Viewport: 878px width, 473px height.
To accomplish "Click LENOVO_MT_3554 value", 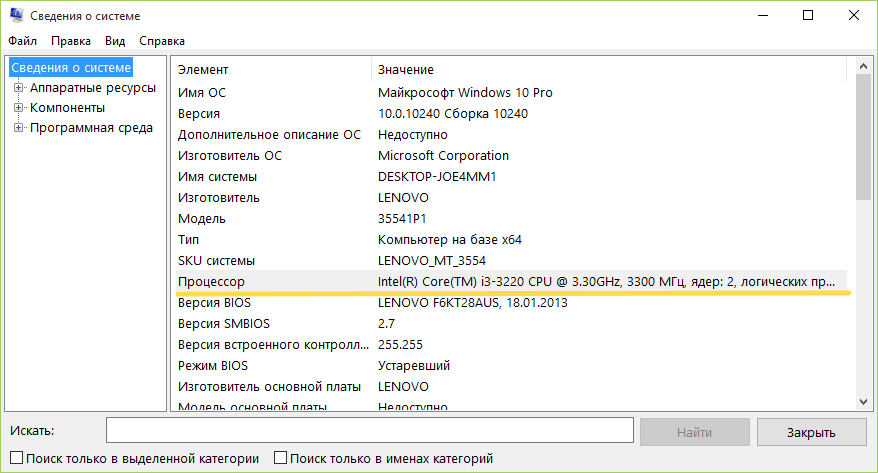I will click(x=432, y=260).
